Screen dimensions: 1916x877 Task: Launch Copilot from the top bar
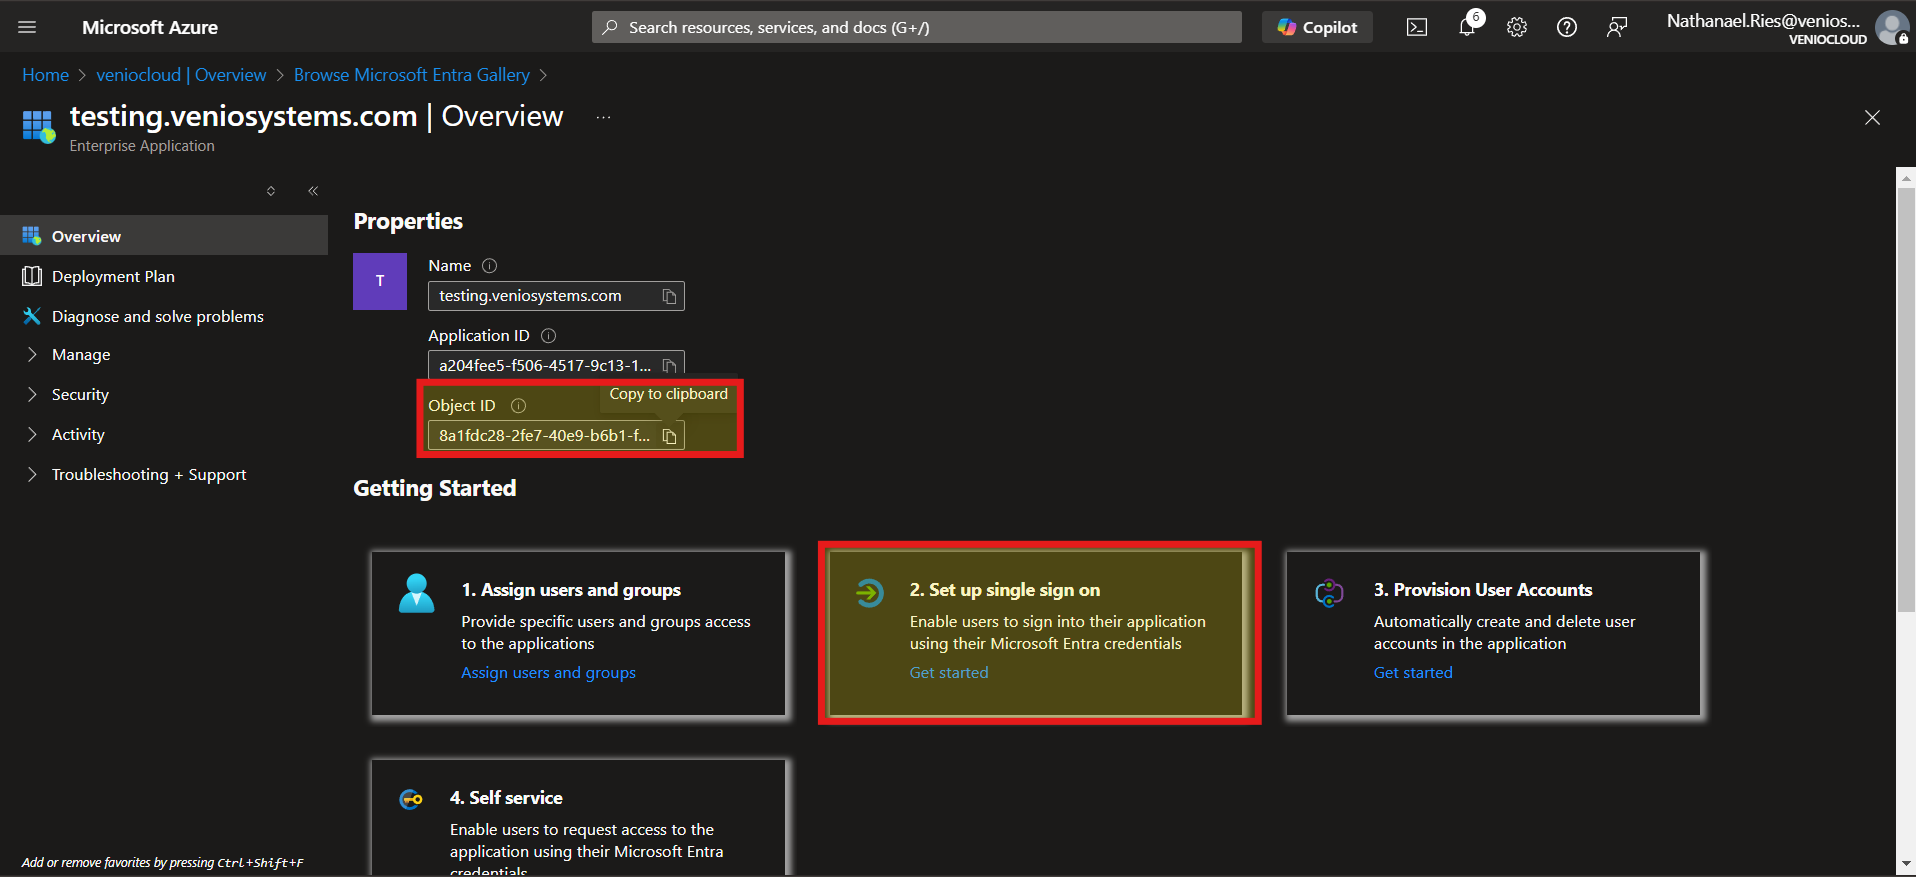click(1317, 27)
